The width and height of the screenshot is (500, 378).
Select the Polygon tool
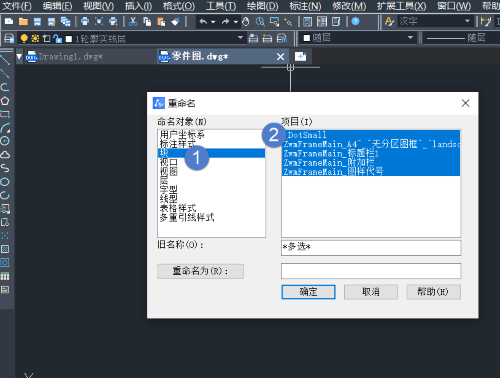[x=5, y=101]
